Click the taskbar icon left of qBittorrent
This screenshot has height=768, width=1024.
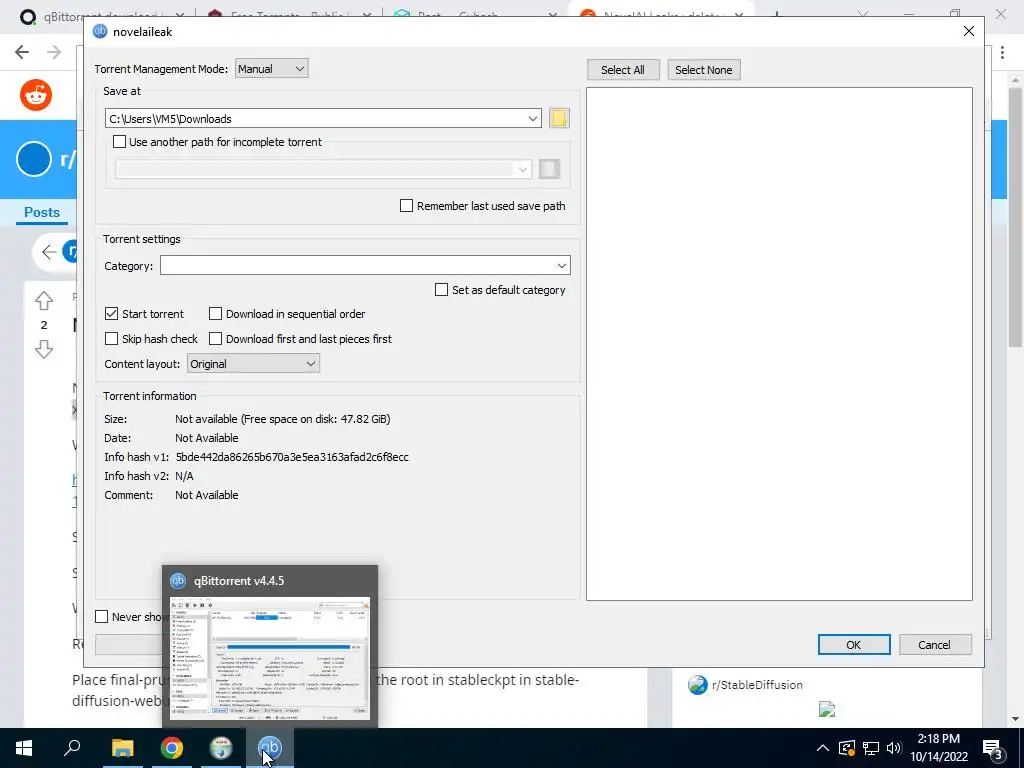[x=221, y=748]
